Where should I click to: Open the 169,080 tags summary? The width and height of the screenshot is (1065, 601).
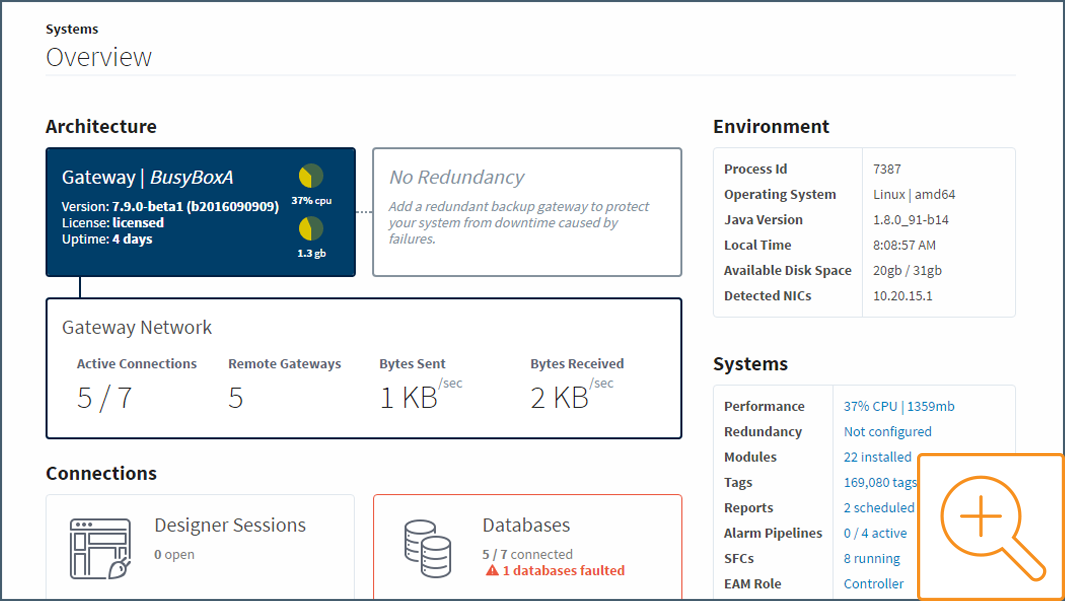[x=880, y=482]
